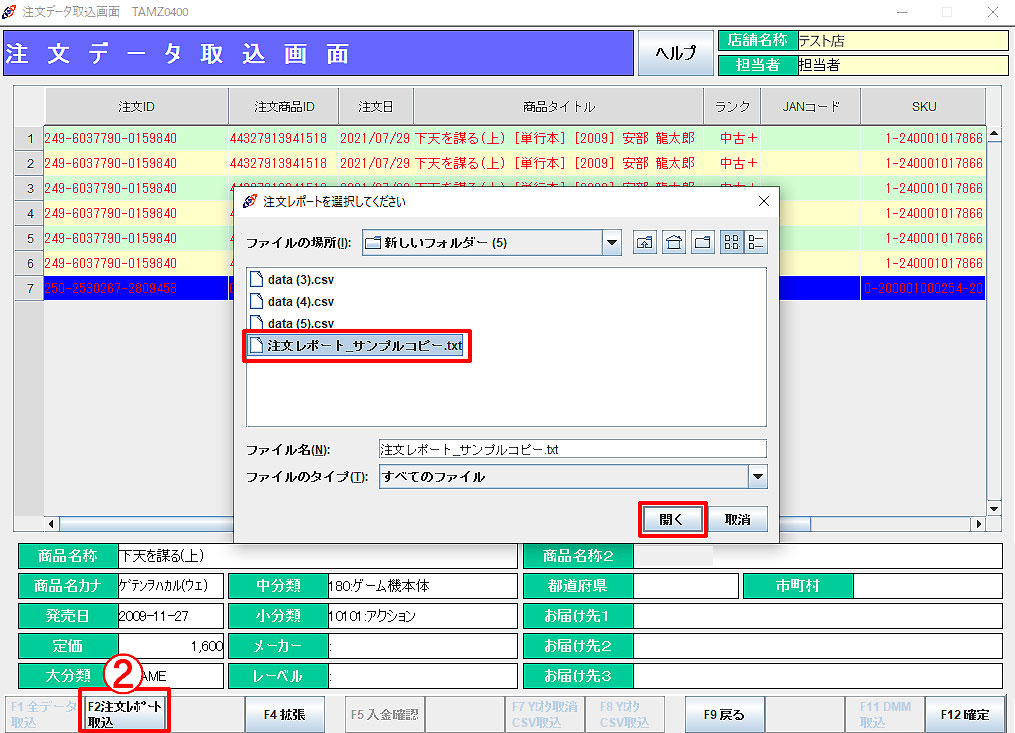Open the ファイルのタイプ dropdown

pos(758,477)
